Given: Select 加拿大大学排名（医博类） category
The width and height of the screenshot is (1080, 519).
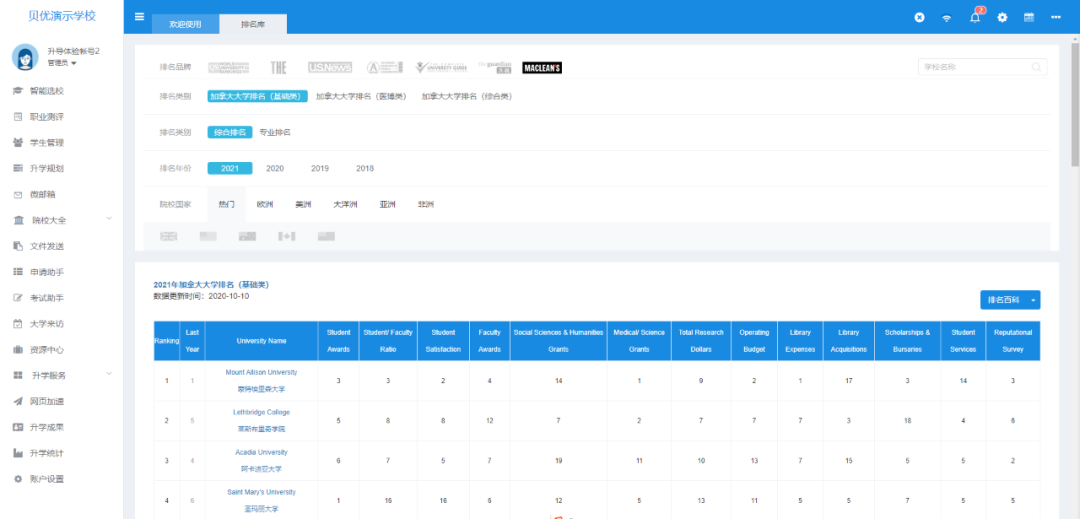Looking at the screenshot, I should click(x=361, y=97).
